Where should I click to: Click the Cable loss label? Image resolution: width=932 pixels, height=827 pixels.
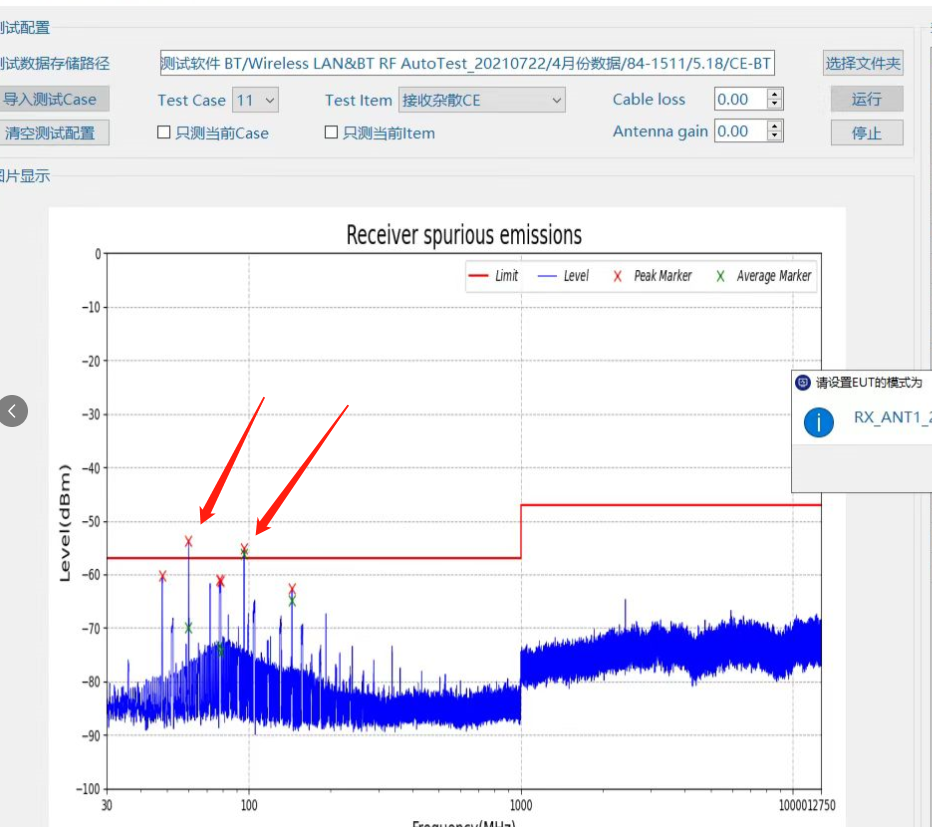pos(649,99)
